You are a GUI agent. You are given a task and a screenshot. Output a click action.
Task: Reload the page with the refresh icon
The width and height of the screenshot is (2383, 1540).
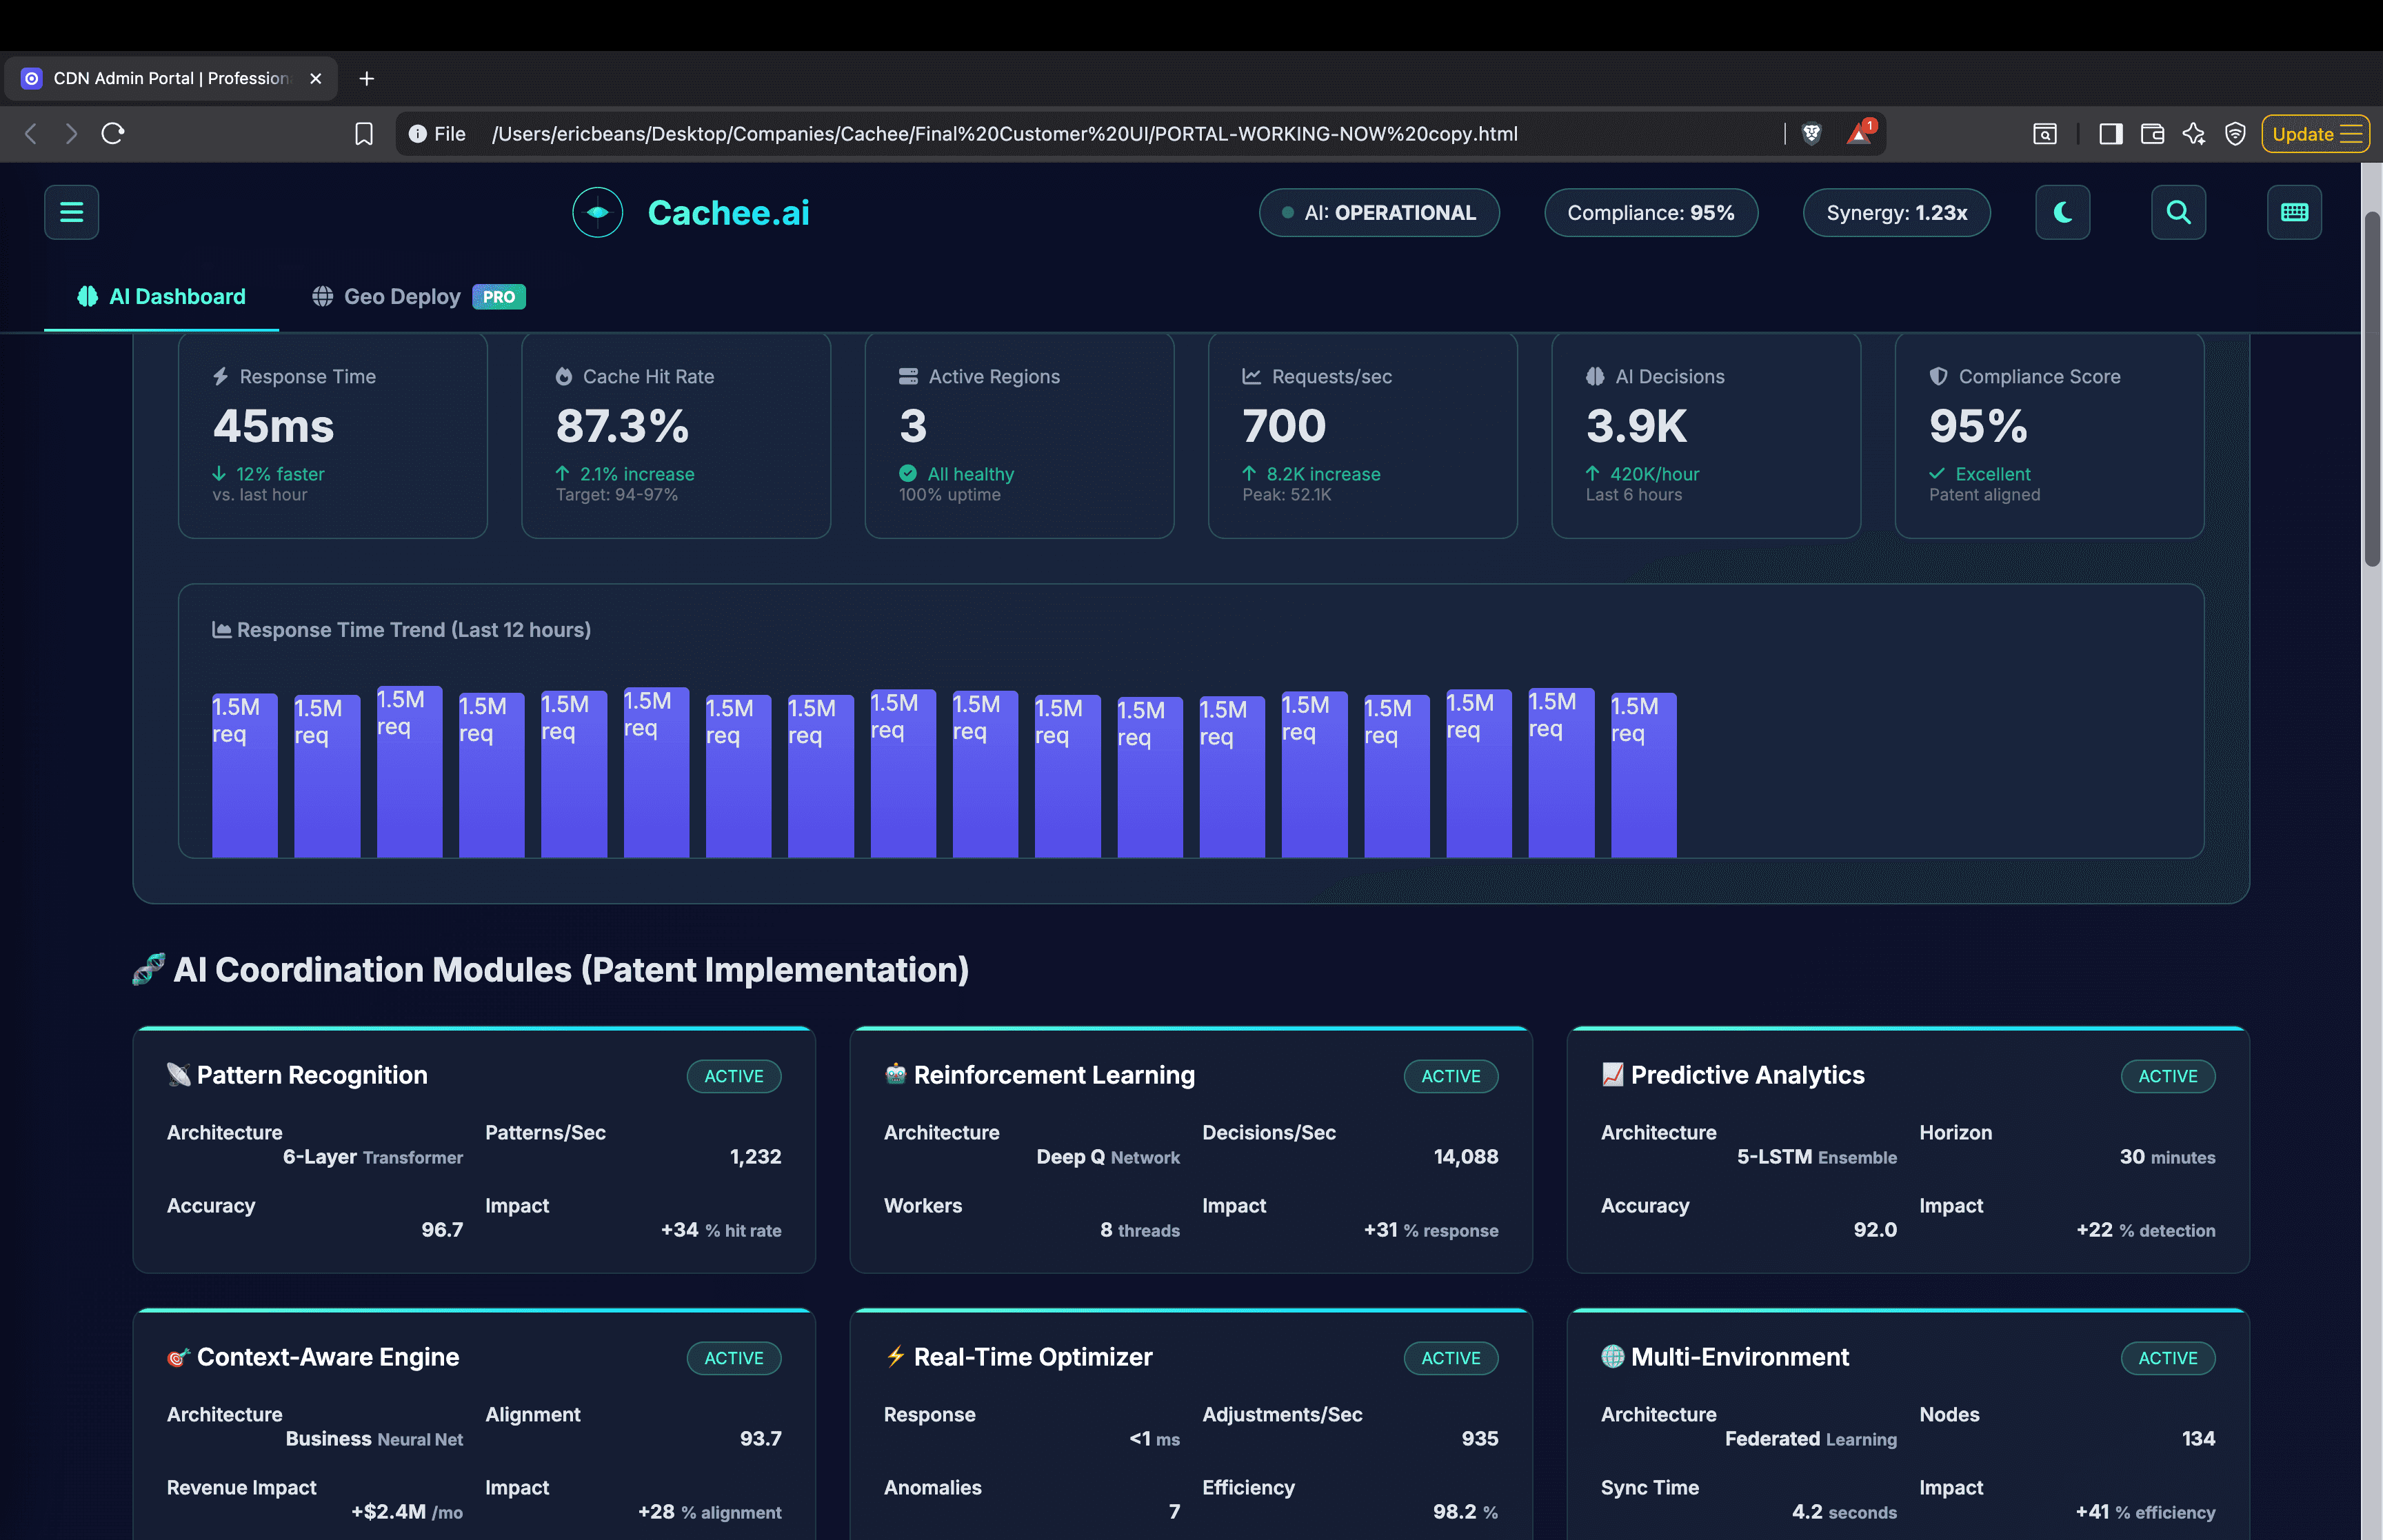coord(113,133)
